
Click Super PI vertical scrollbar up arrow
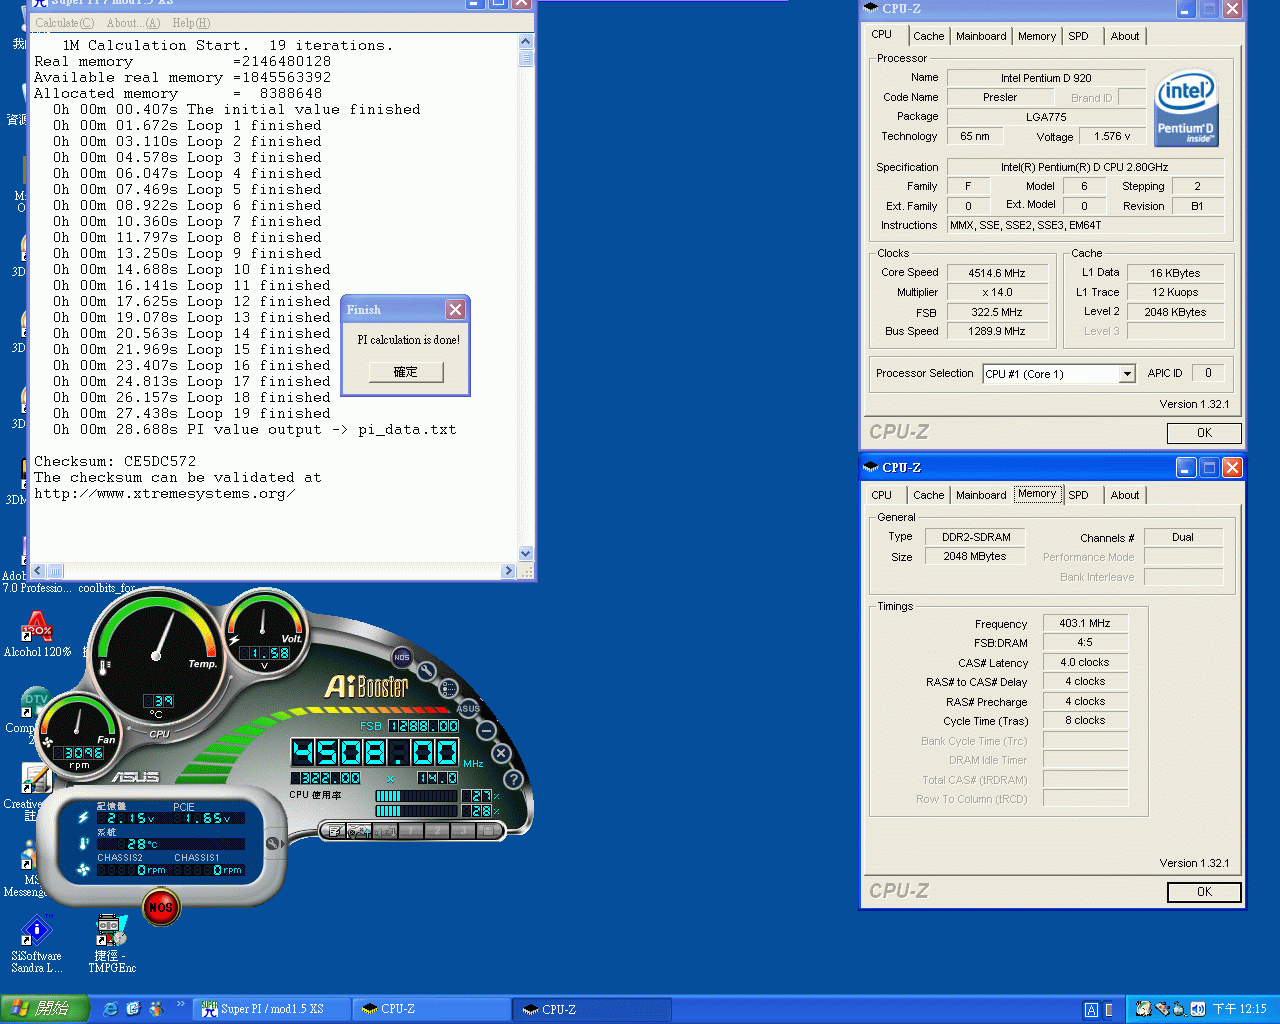526,42
